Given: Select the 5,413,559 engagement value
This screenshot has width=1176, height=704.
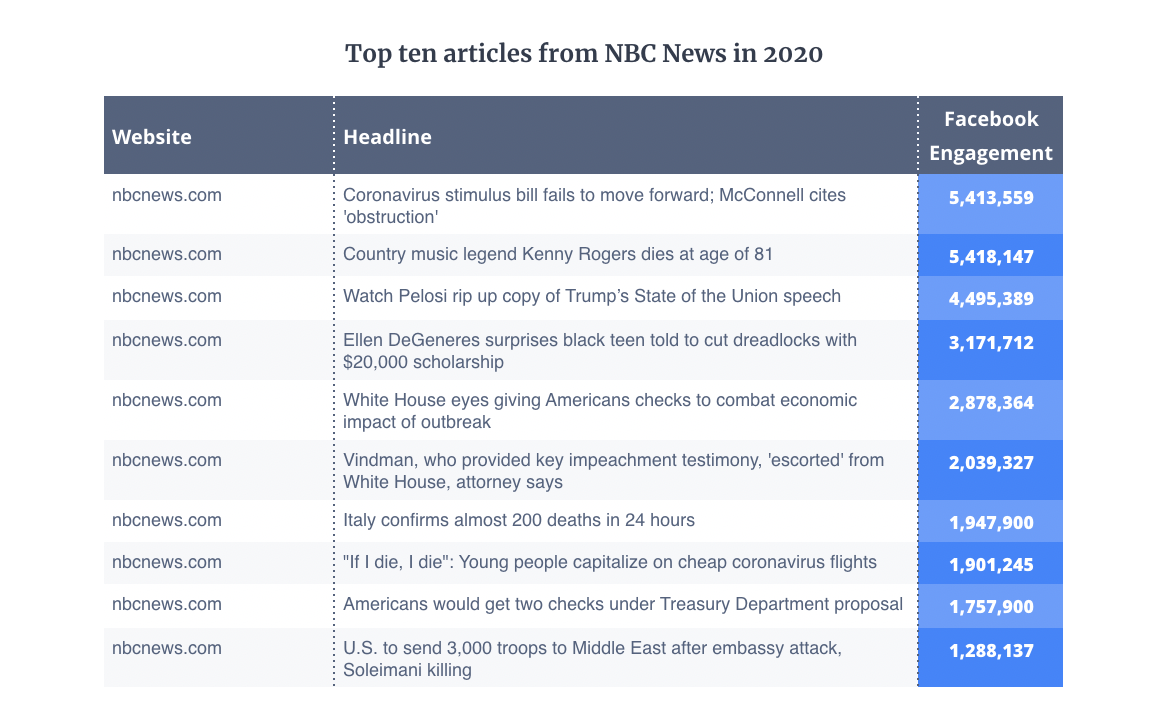Looking at the screenshot, I should pos(990,198).
